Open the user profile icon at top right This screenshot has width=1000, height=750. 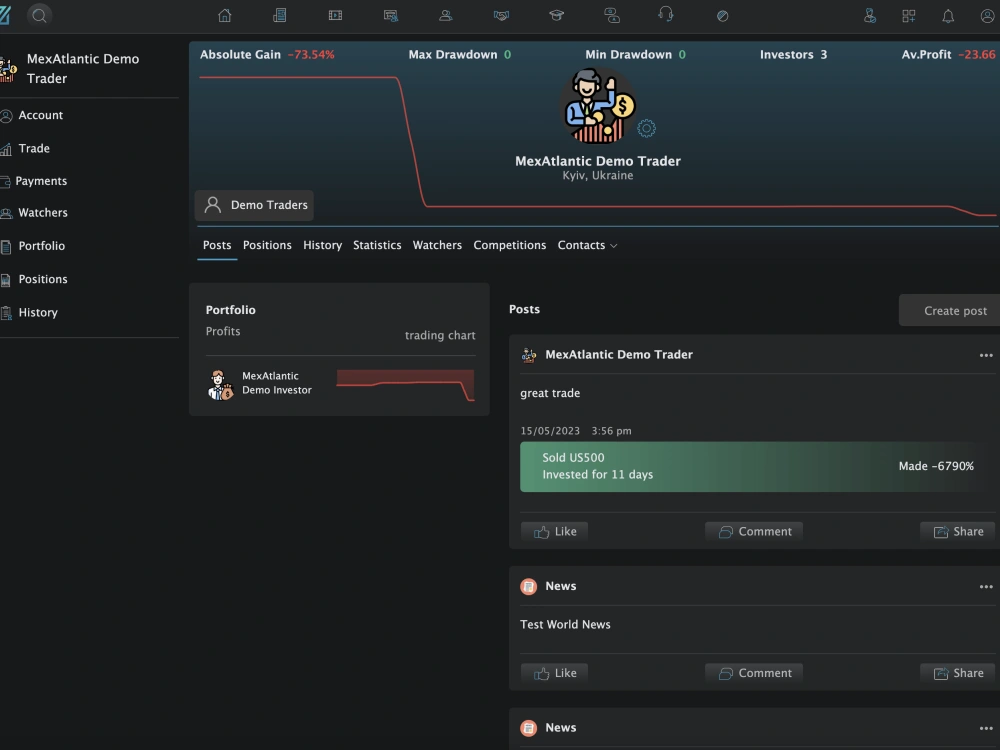click(x=987, y=16)
